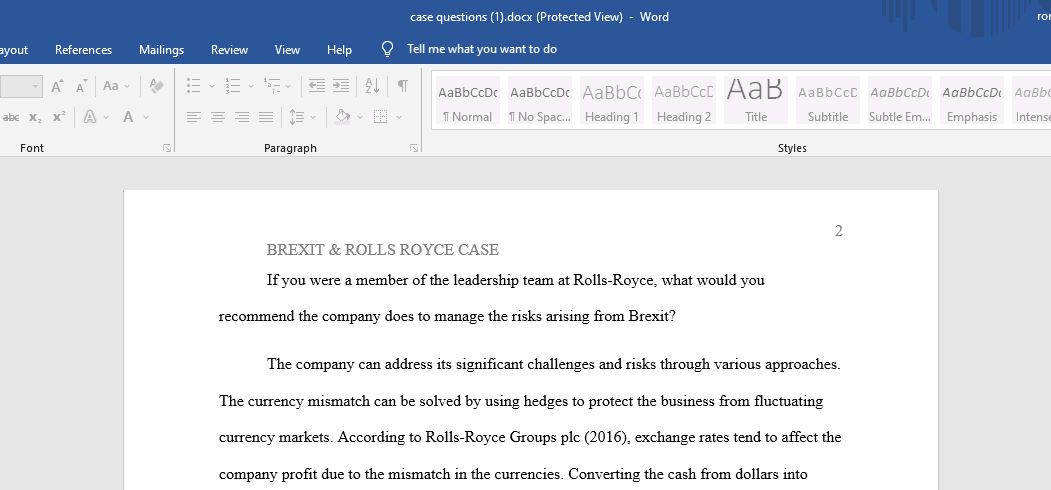Toggle strikethrough formatting
The height and width of the screenshot is (490, 1051).
[x=11, y=117]
